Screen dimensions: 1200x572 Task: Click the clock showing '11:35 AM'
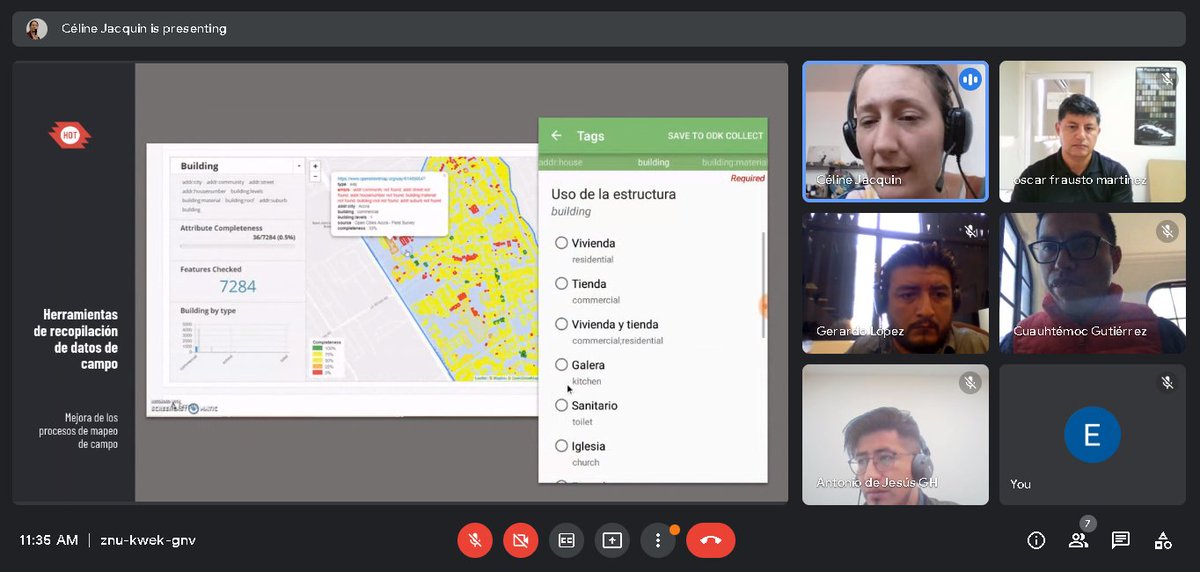[x=48, y=540]
